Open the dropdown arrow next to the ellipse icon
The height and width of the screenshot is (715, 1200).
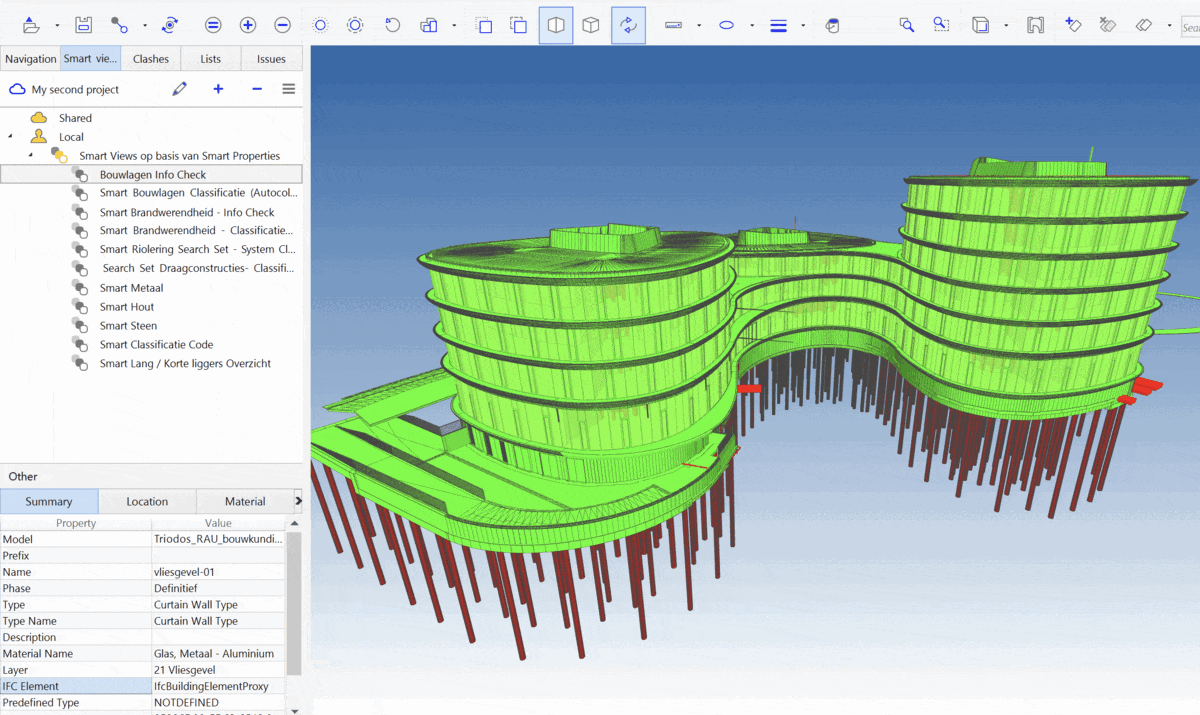tap(751, 25)
